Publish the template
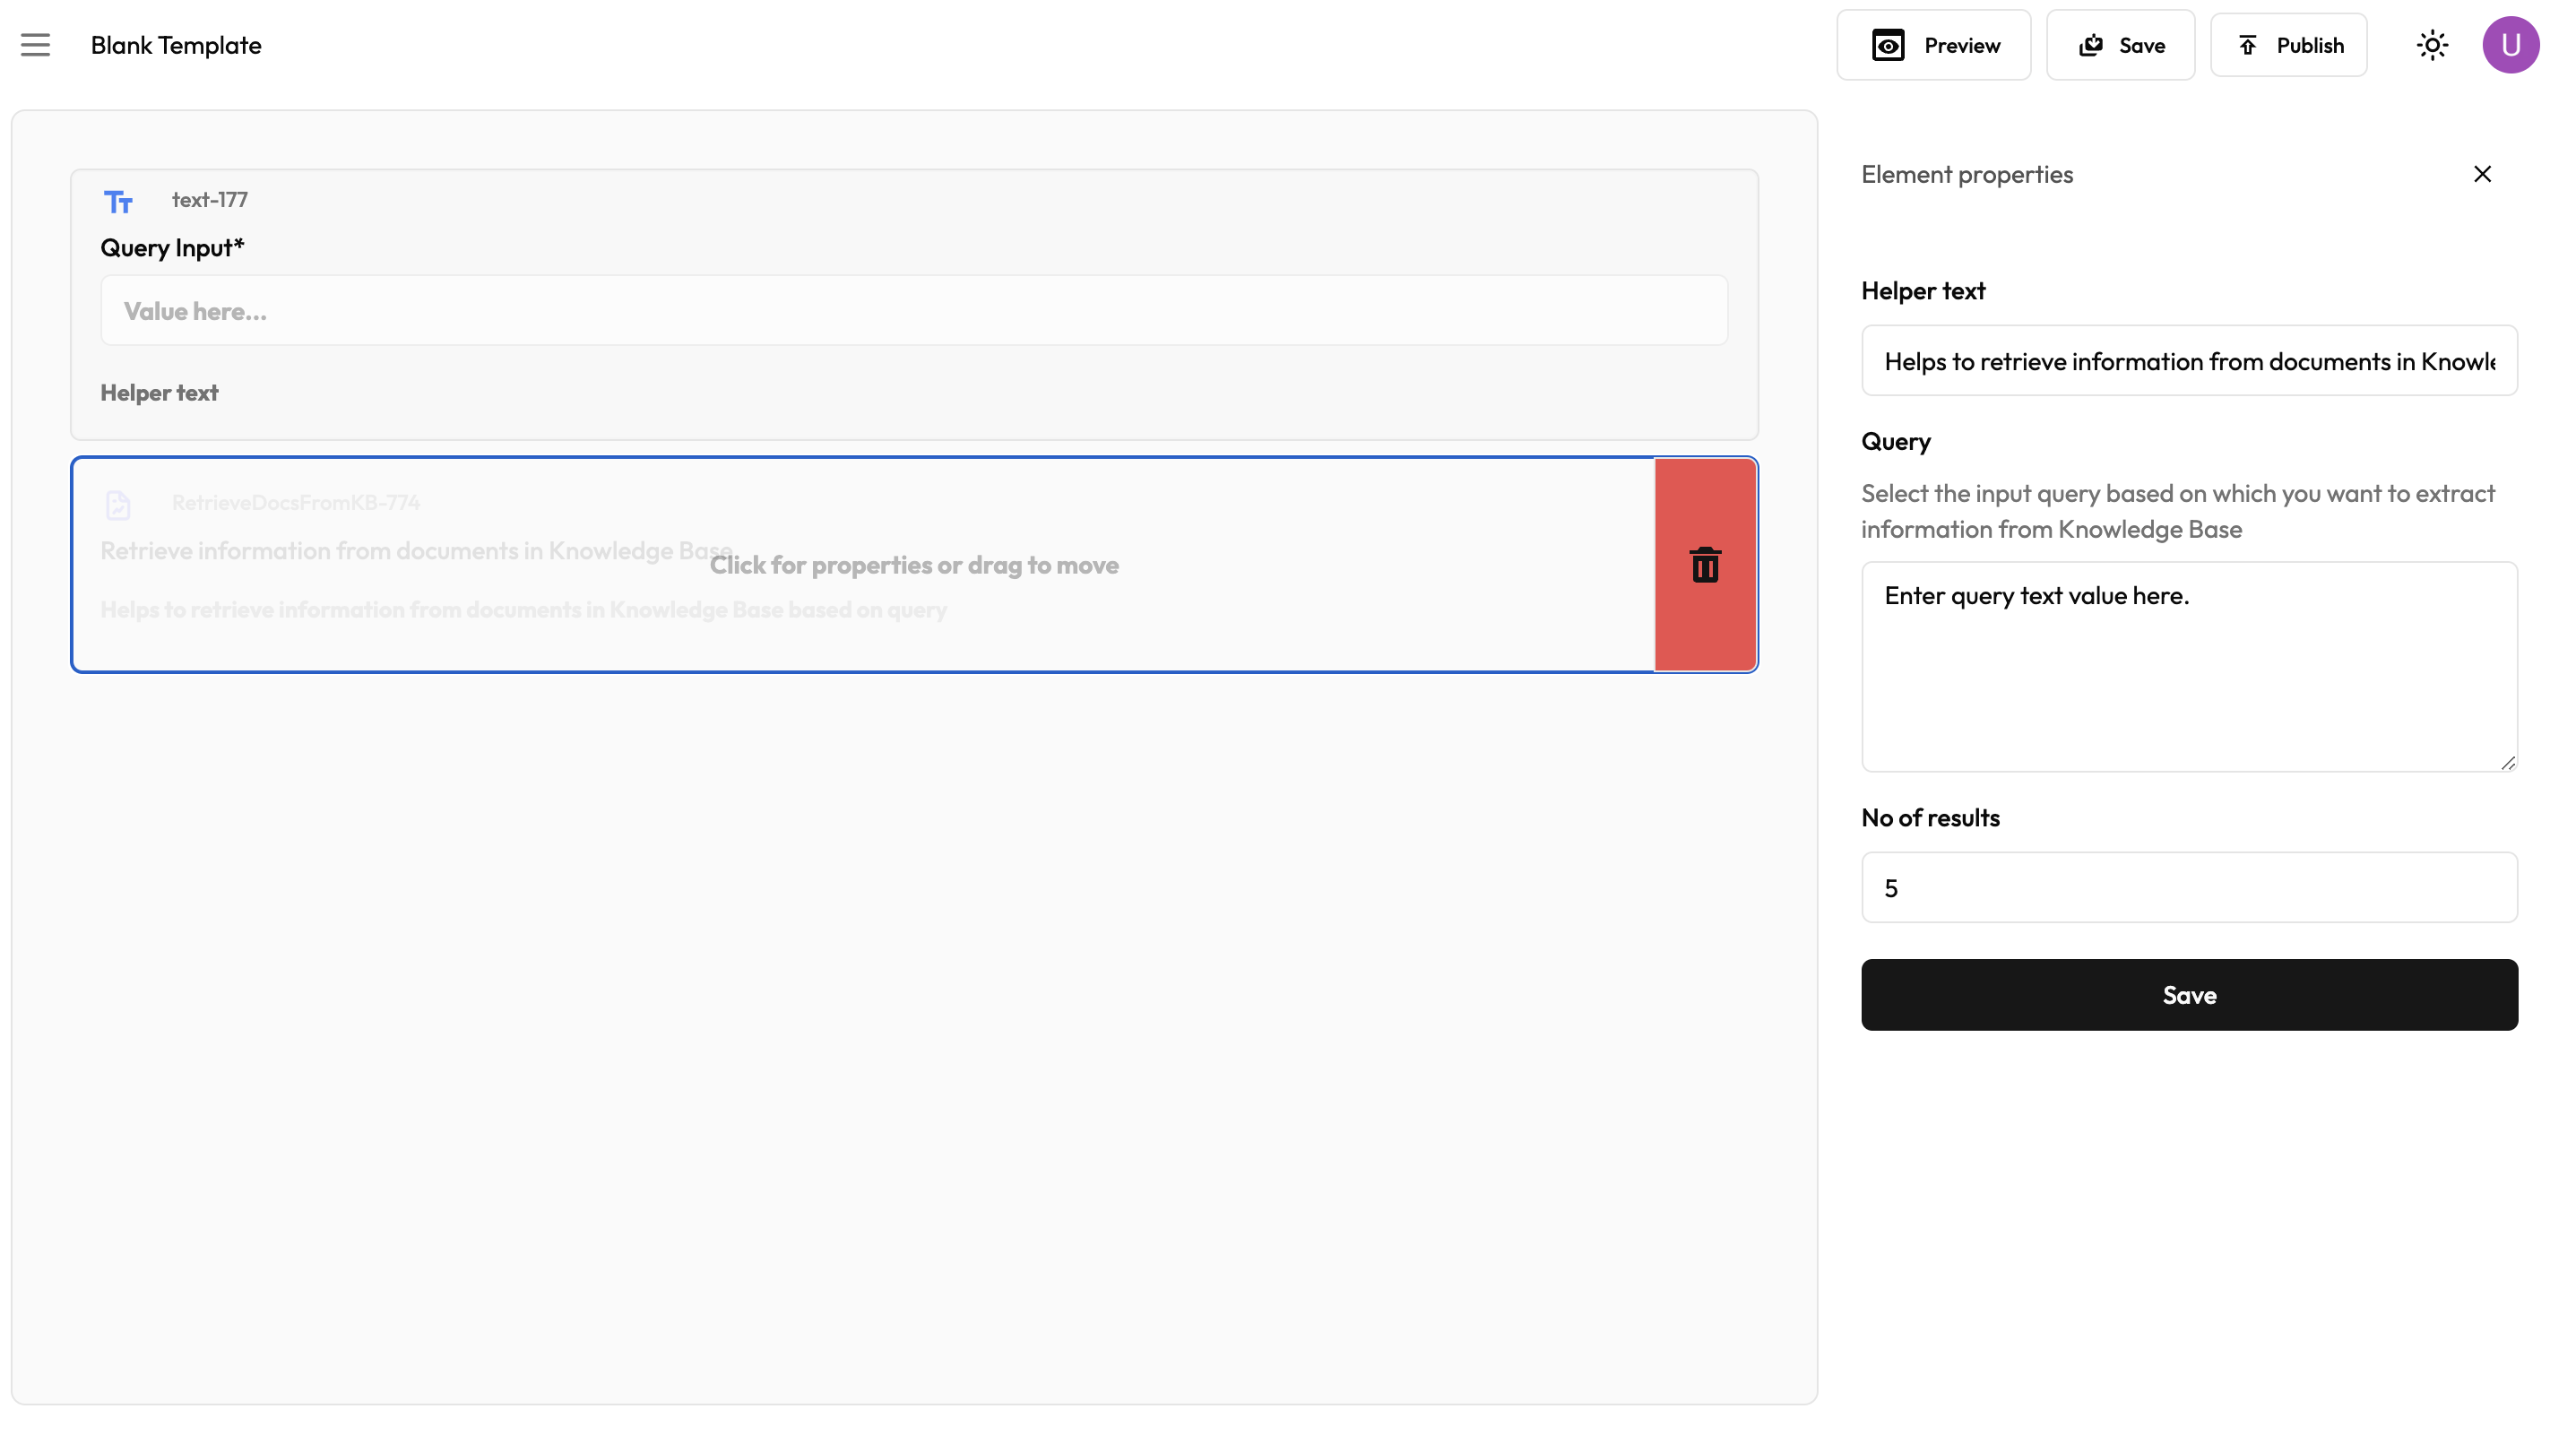The height and width of the screenshot is (1452, 2576). 2288,45
